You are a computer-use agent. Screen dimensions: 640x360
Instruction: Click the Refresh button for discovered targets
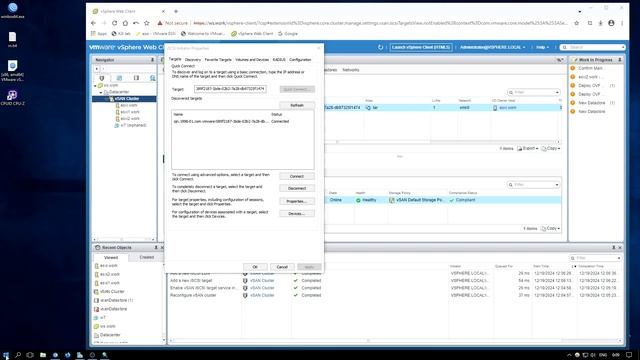click(x=297, y=105)
